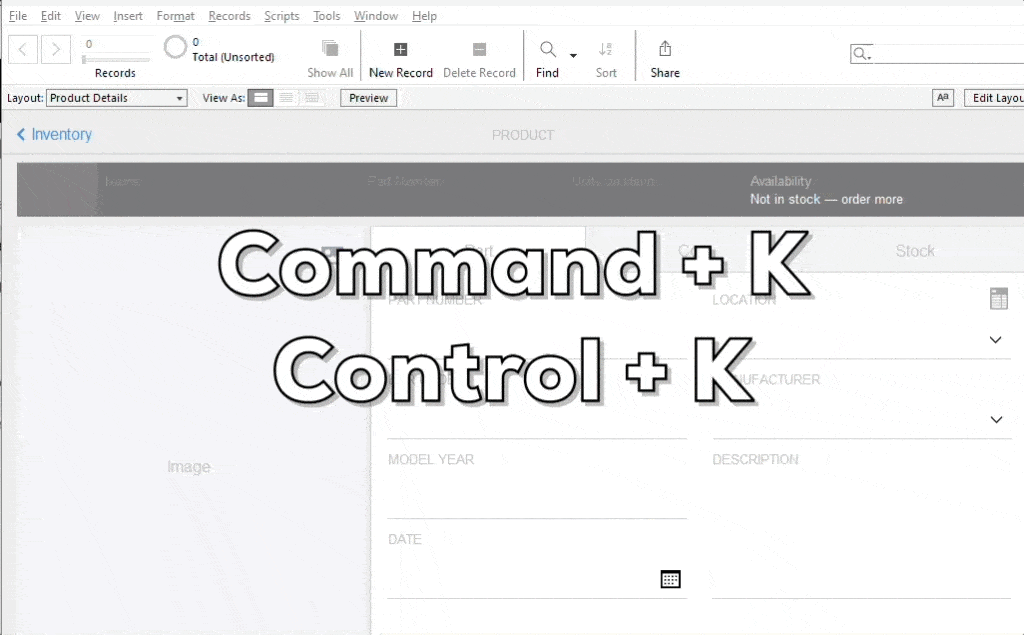Viewport: 1024px width, 635px height.
Task: Open the Tools menu
Action: point(327,16)
